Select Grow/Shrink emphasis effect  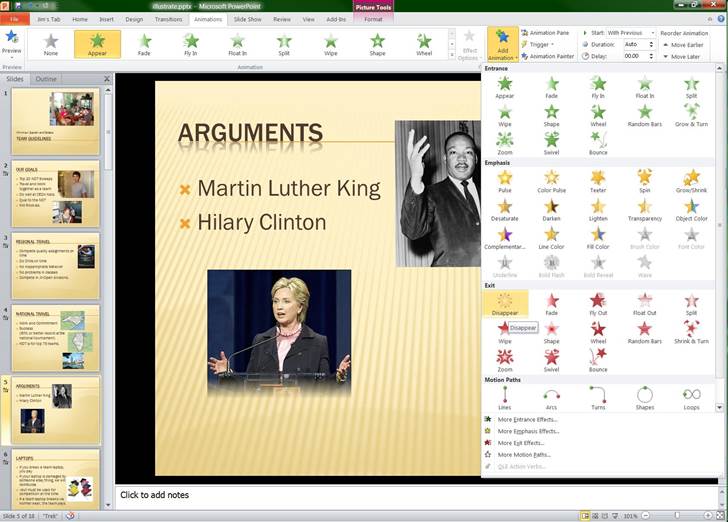[x=691, y=182]
